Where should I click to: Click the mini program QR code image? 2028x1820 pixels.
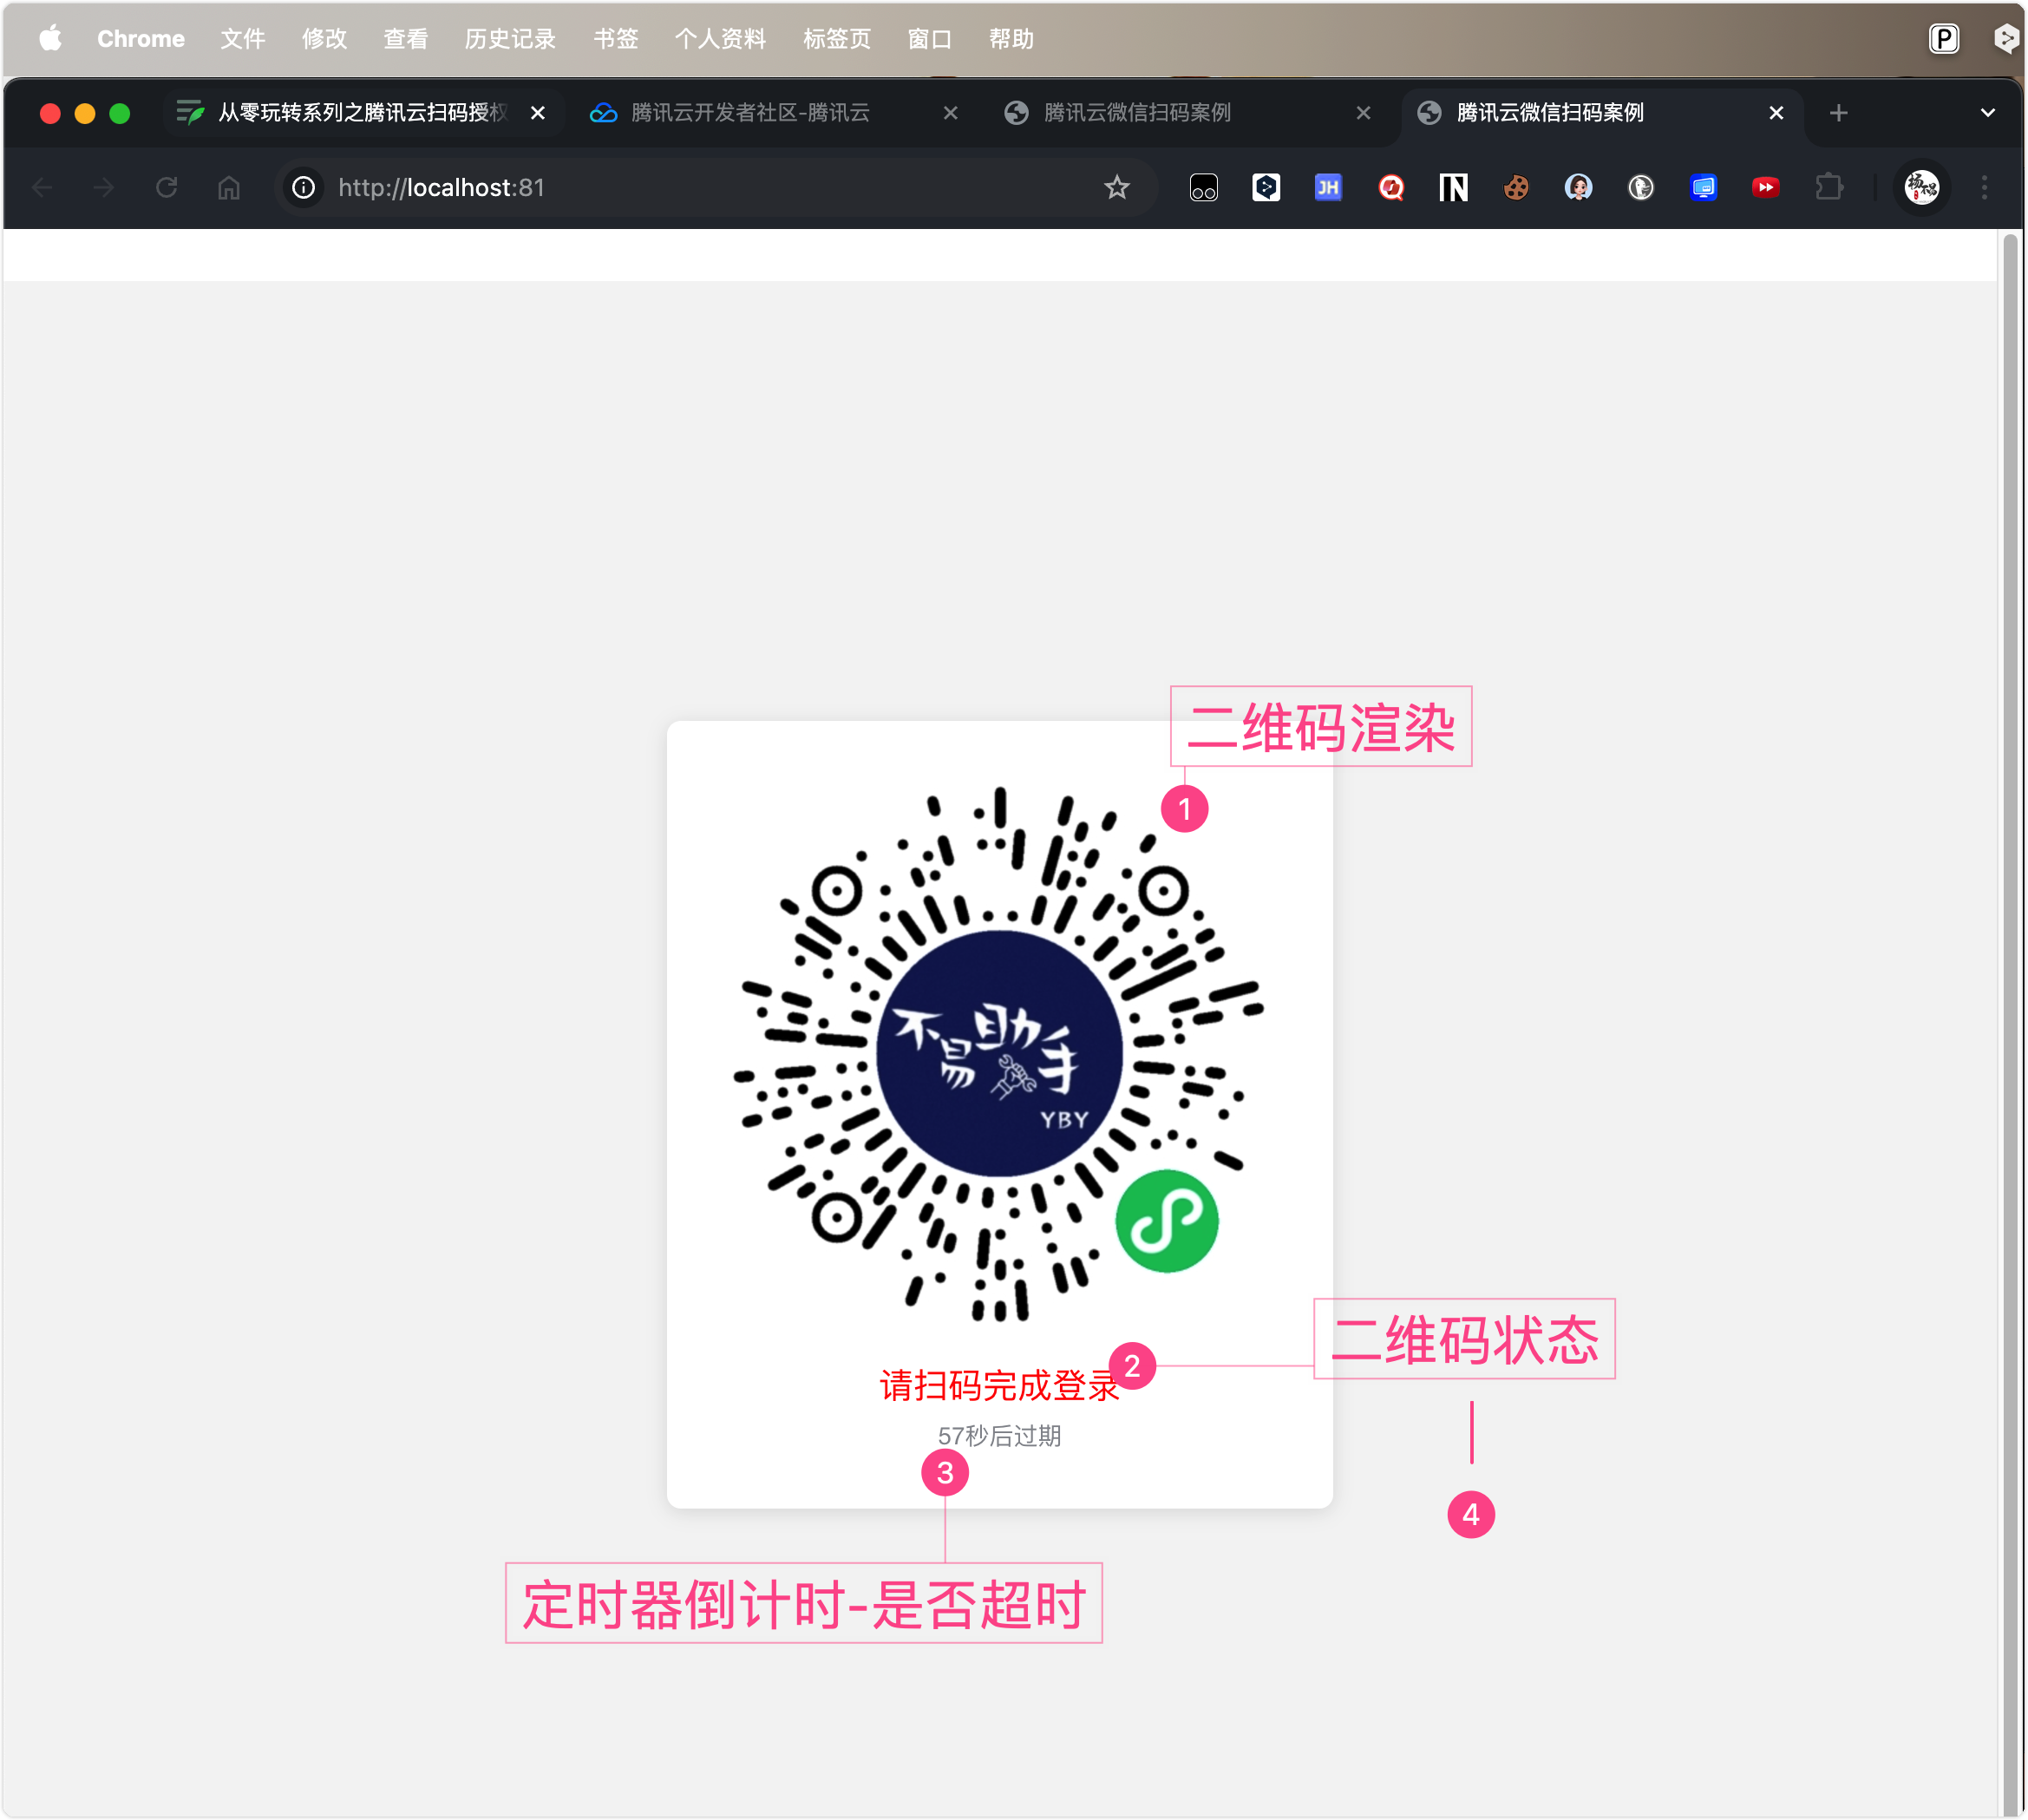pos(999,1054)
